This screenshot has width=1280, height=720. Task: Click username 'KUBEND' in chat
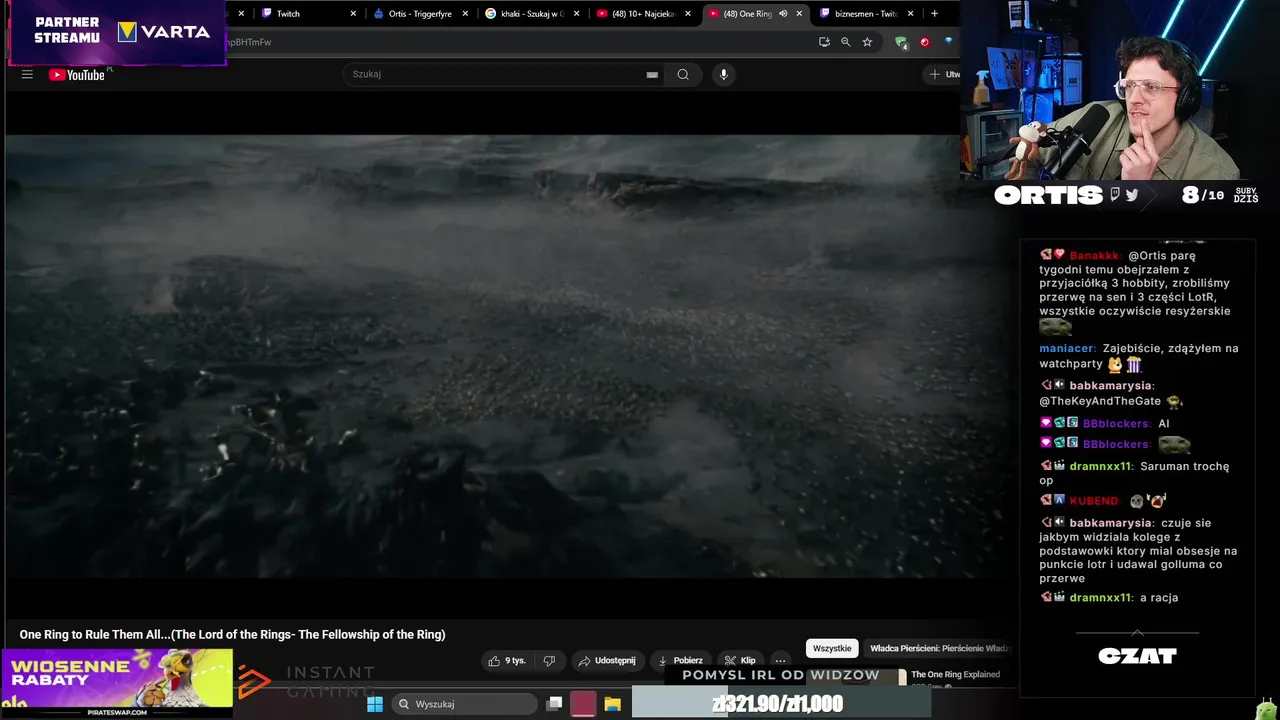tap(1094, 501)
